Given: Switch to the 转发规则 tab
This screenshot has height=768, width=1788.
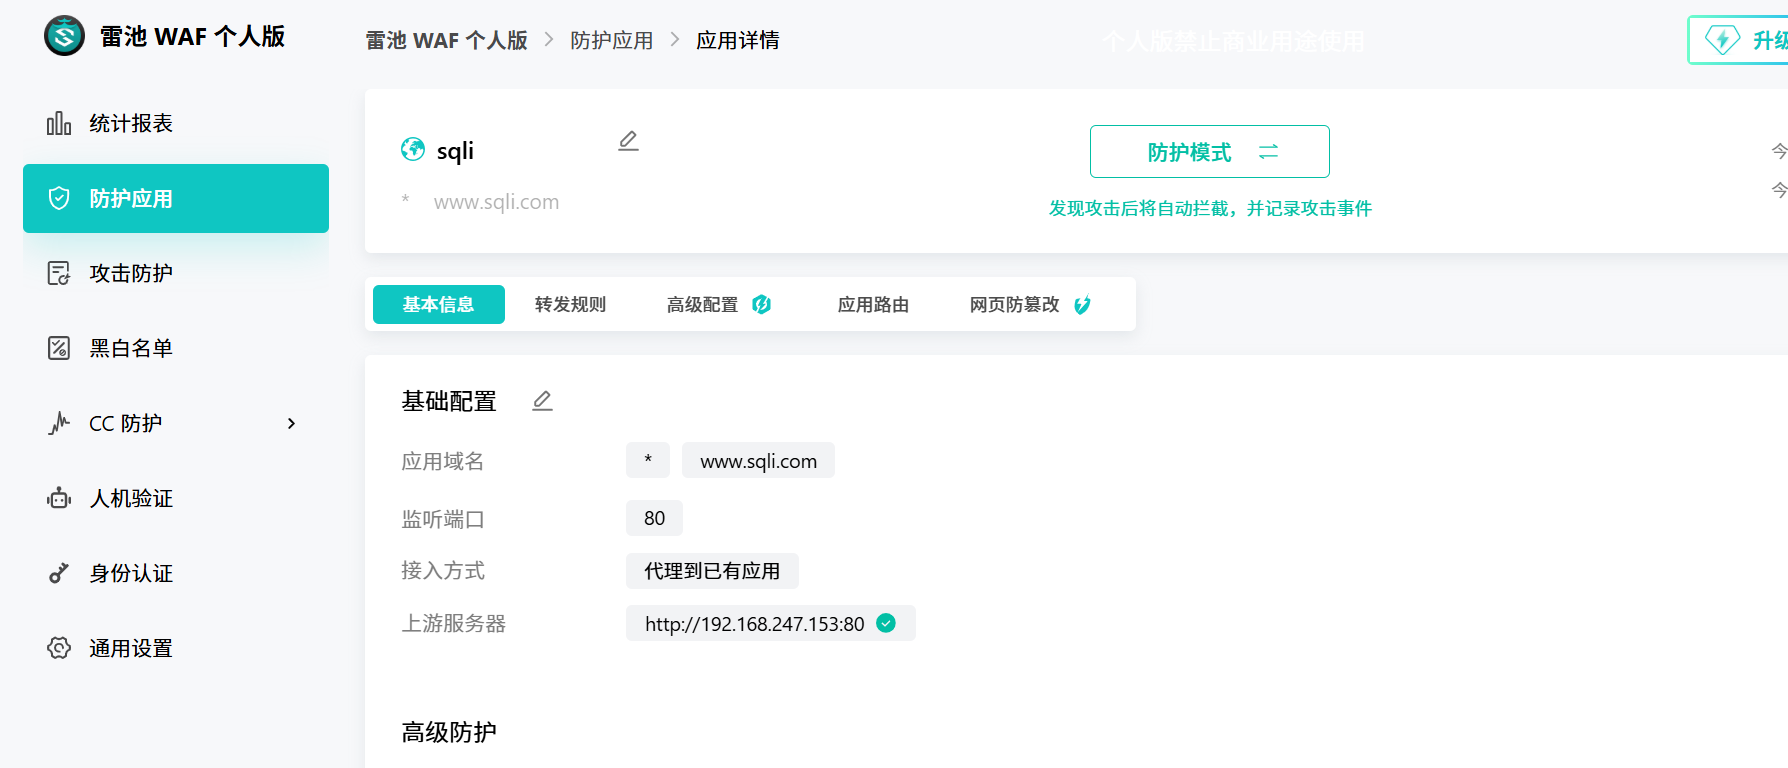Looking at the screenshot, I should [570, 304].
